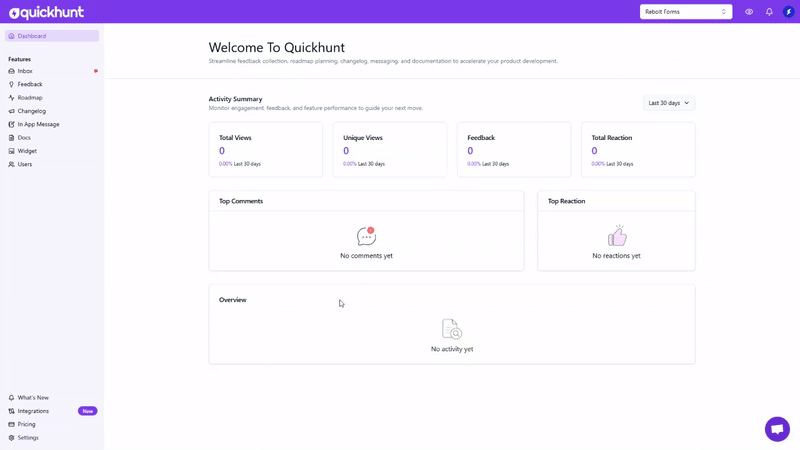The width and height of the screenshot is (800, 450).
Task: Click the Welcome To Quickhunt title
Action: tap(277, 47)
